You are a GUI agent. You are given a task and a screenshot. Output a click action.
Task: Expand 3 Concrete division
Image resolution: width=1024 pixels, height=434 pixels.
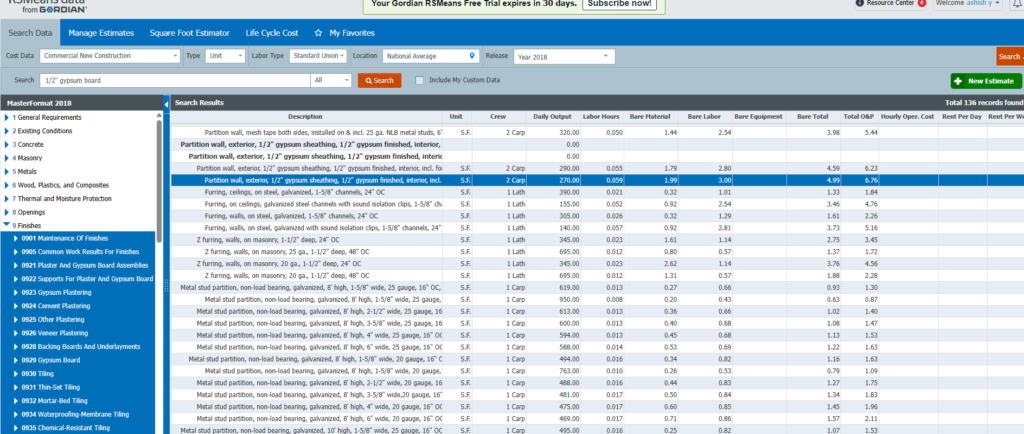tap(7, 145)
